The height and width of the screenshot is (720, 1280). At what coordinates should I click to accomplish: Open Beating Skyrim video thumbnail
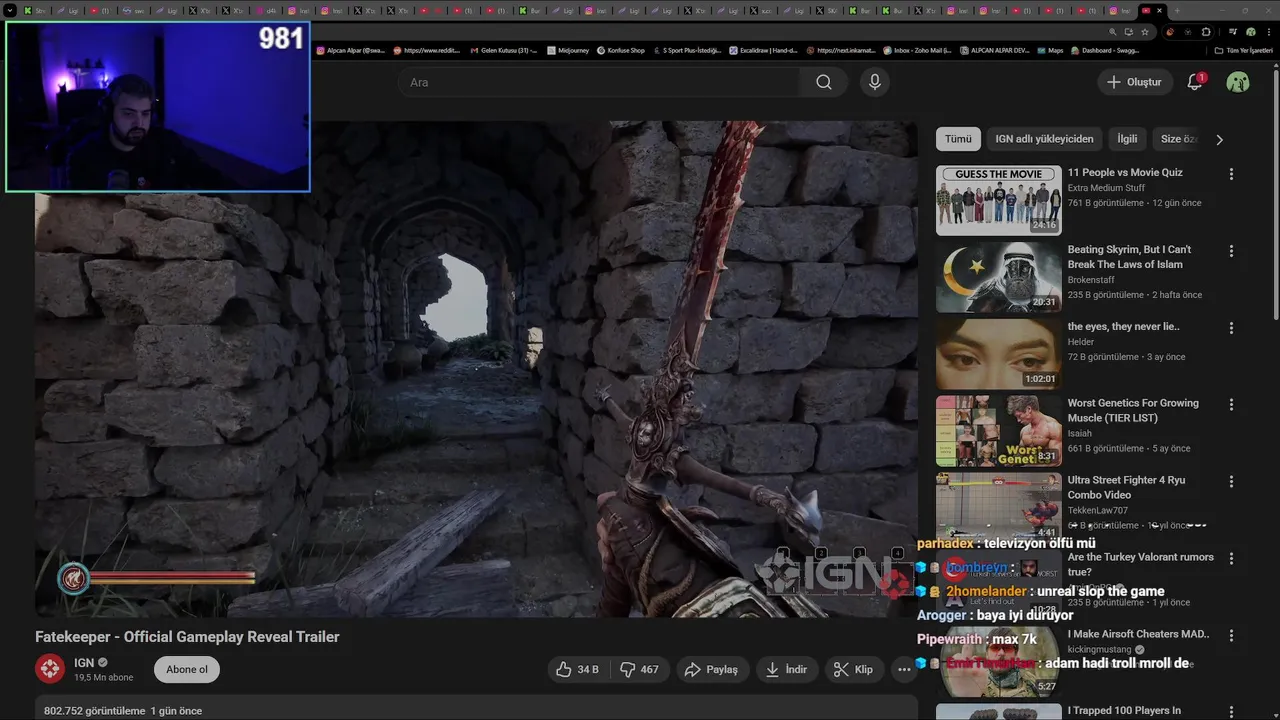[998, 277]
